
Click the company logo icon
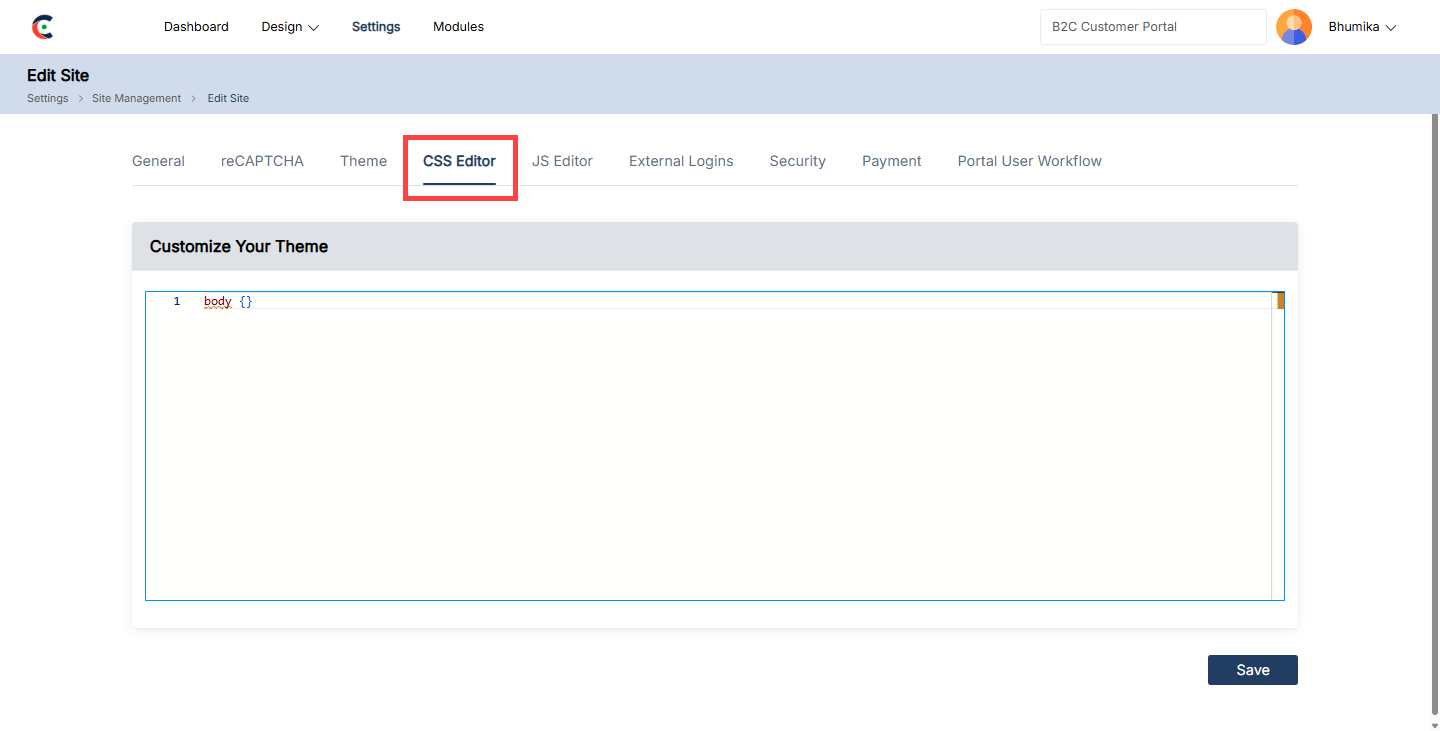pos(42,27)
